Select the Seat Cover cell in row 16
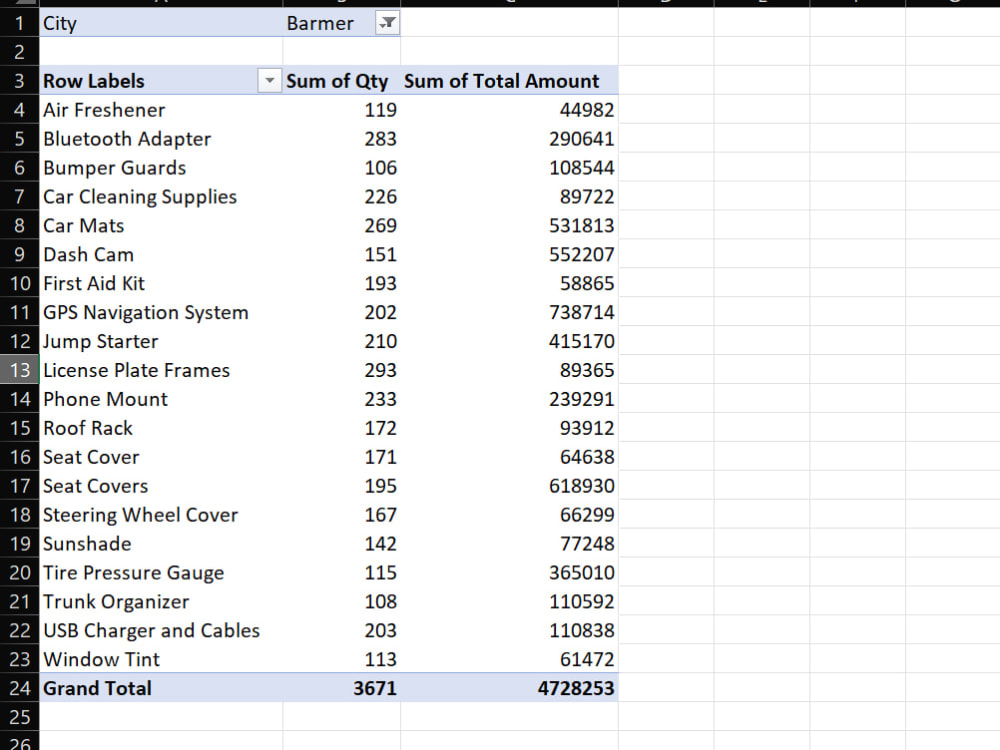Viewport: 1000px width, 750px height. (x=161, y=457)
